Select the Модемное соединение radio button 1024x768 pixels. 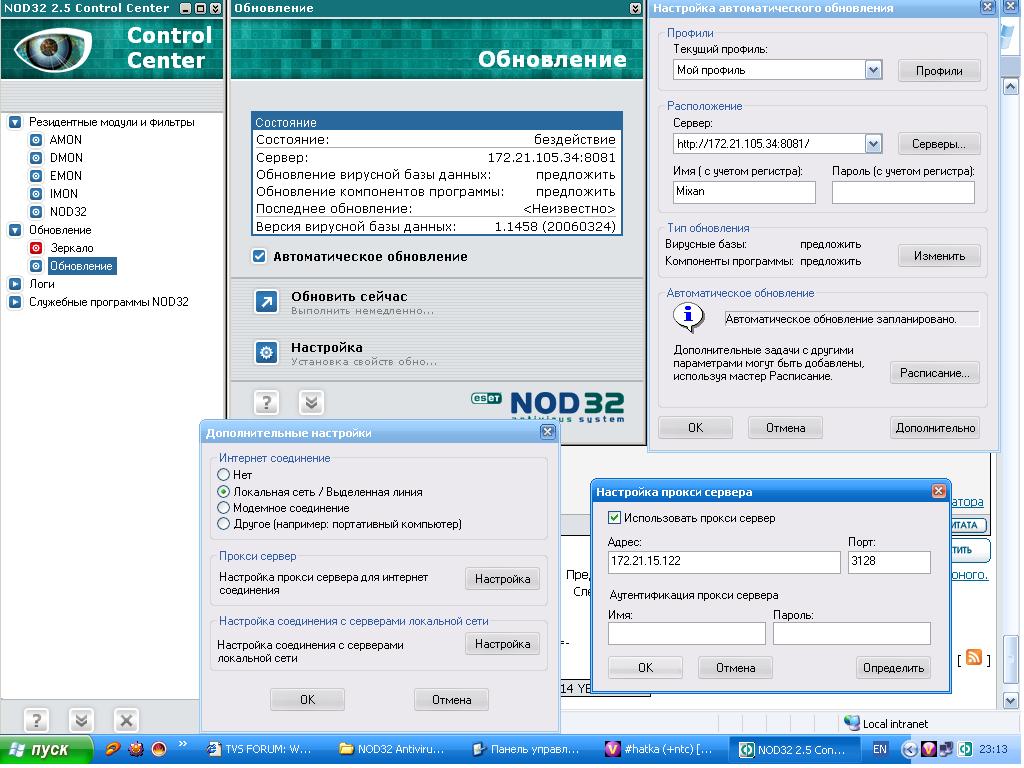click(224, 508)
